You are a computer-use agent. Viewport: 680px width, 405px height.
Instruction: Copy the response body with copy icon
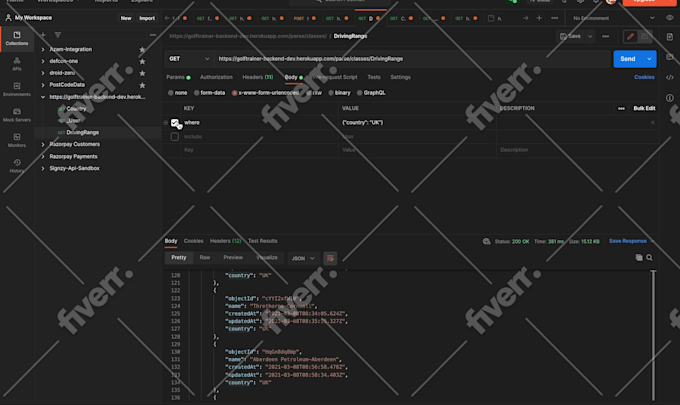[x=639, y=258]
